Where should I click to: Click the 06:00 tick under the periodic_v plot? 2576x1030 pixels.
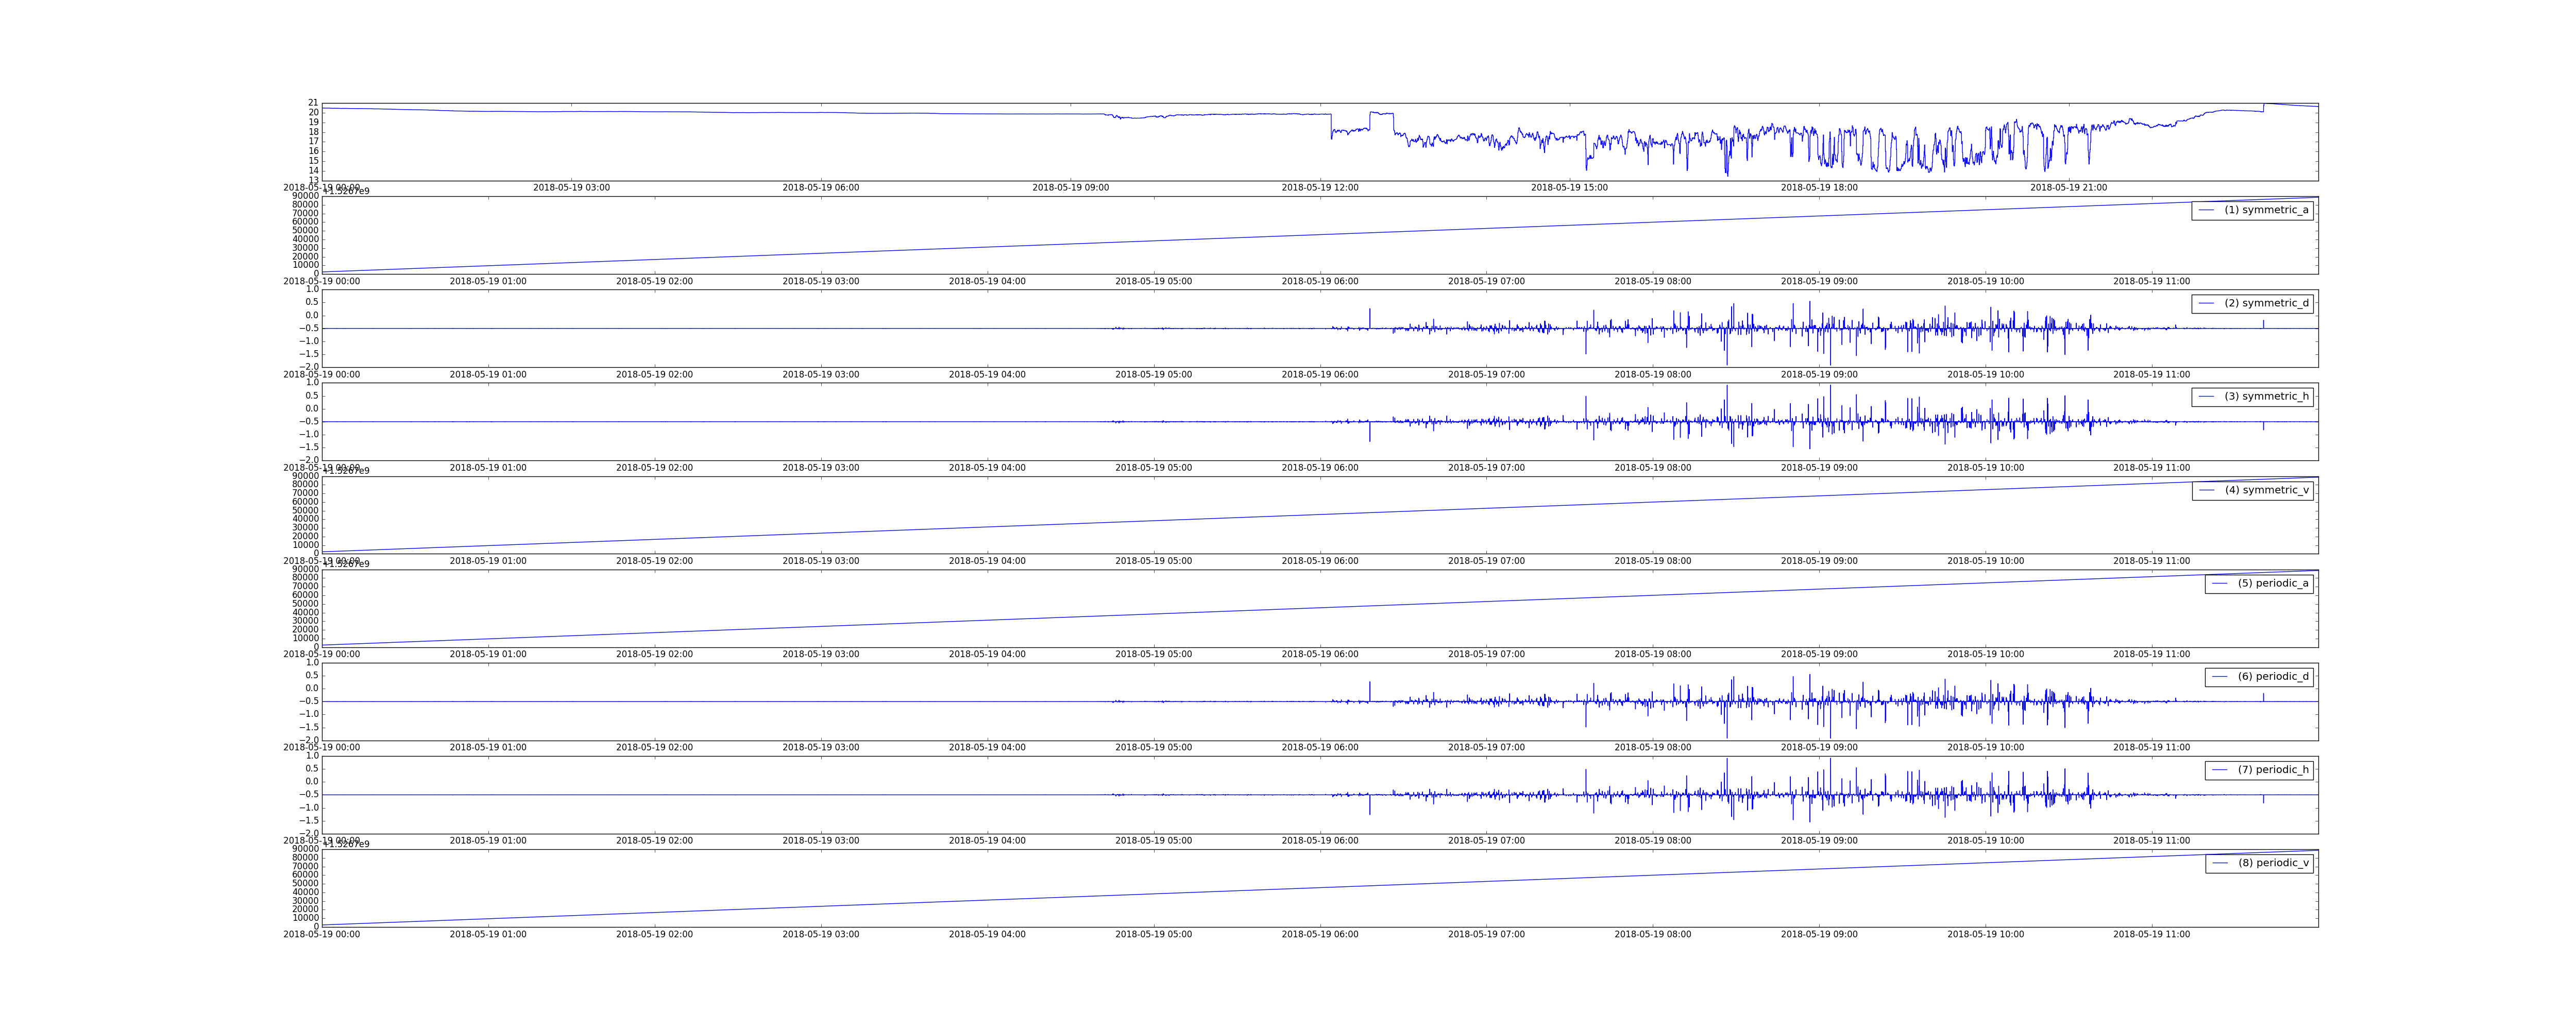[x=1320, y=935]
